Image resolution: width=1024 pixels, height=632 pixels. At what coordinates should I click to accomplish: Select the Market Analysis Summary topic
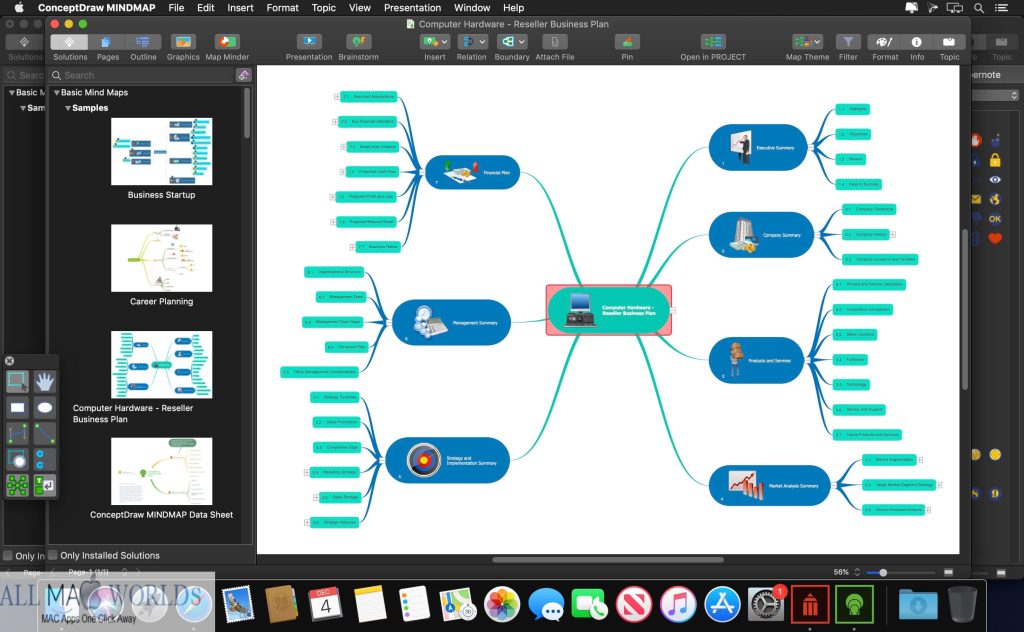pyautogui.click(x=769, y=485)
